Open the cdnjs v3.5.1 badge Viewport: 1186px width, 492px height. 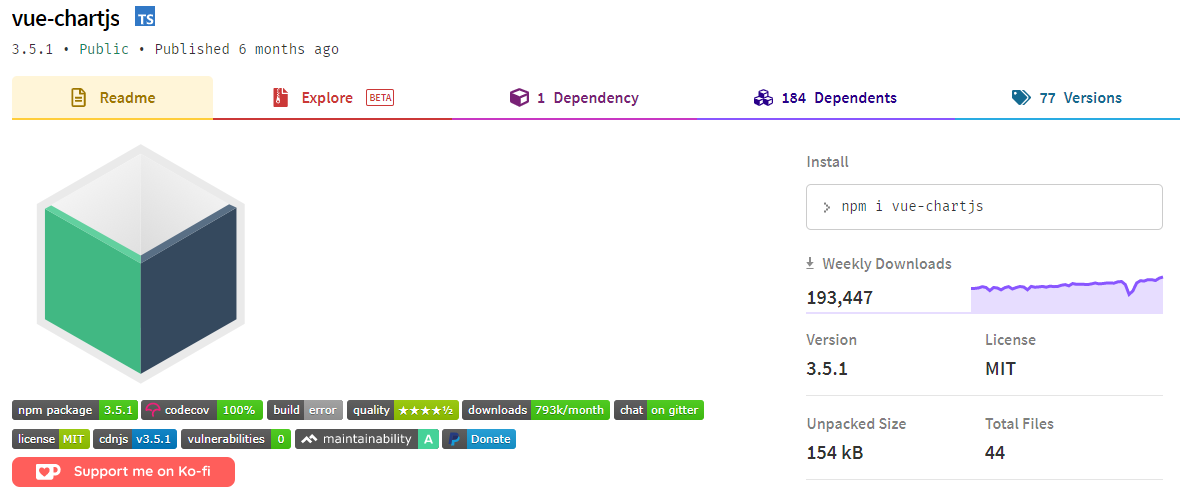point(135,439)
